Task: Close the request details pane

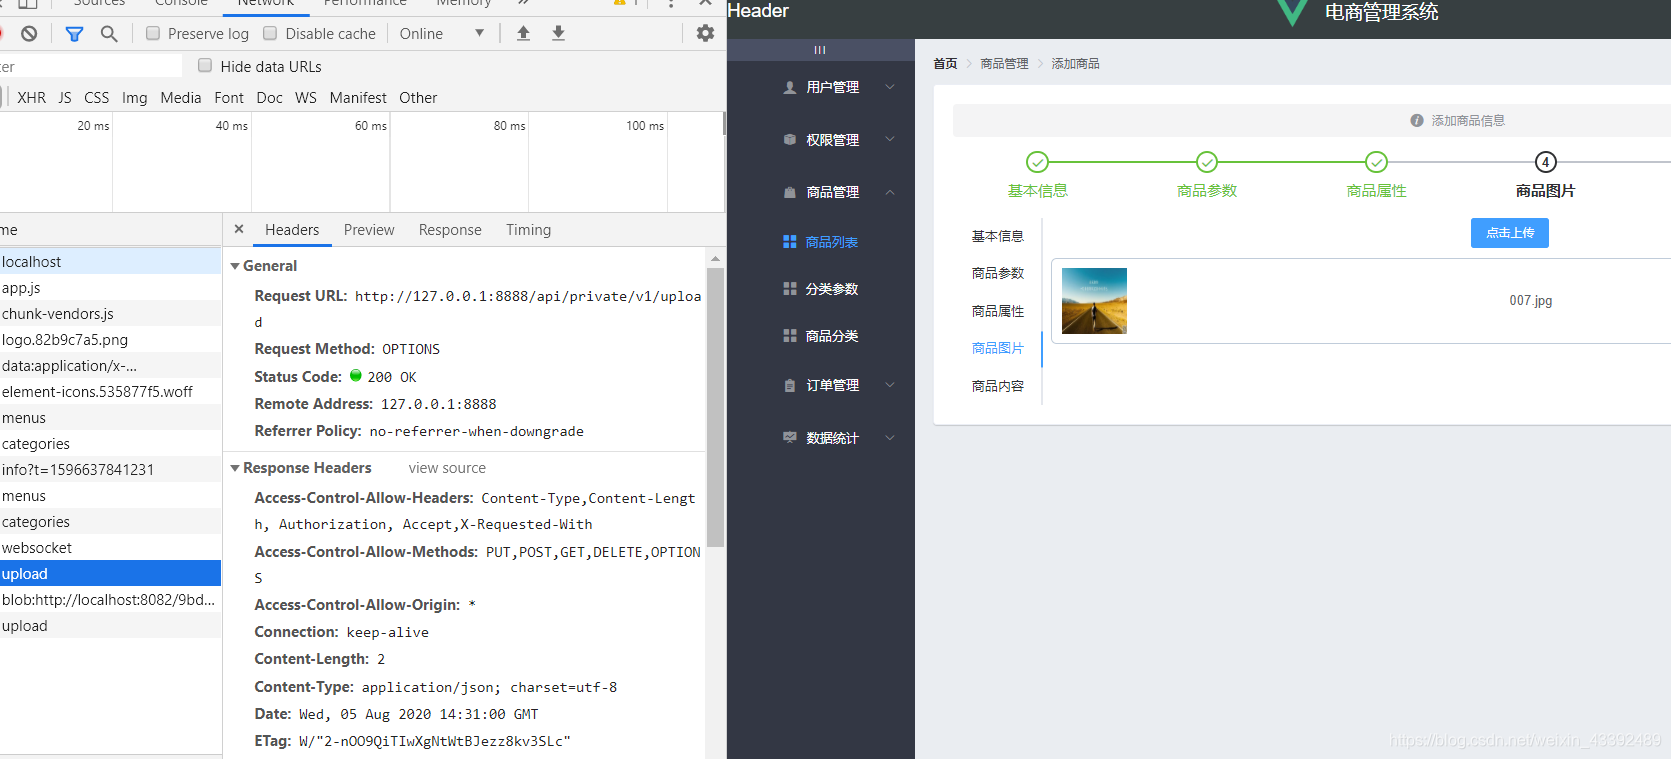Action: pyautogui.click(x=239, y=229)
